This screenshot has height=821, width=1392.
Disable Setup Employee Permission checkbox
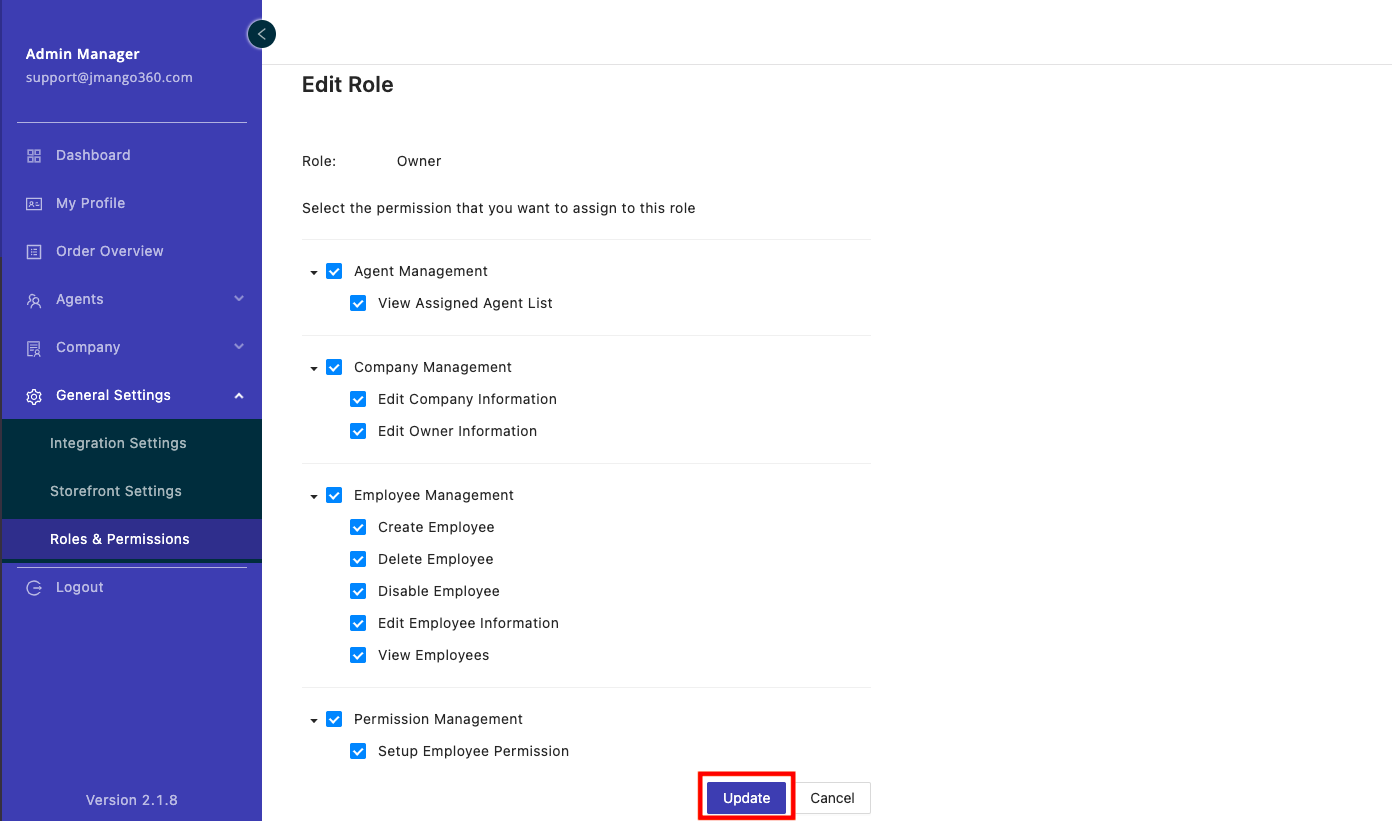tap(358, 751)
